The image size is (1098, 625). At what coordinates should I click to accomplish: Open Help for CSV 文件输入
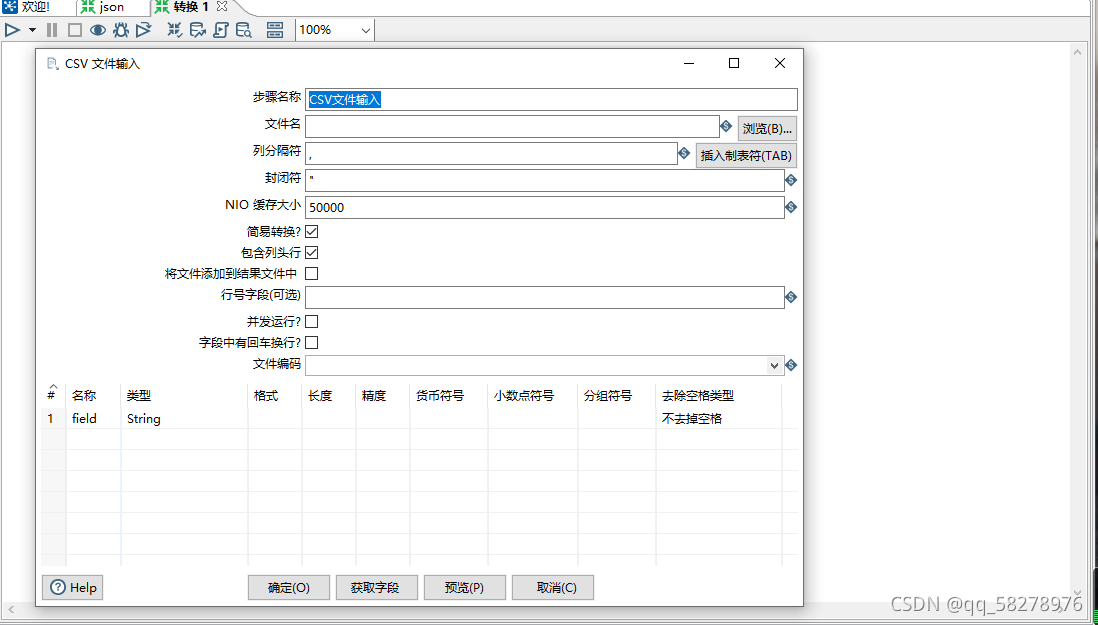(73, 587)
